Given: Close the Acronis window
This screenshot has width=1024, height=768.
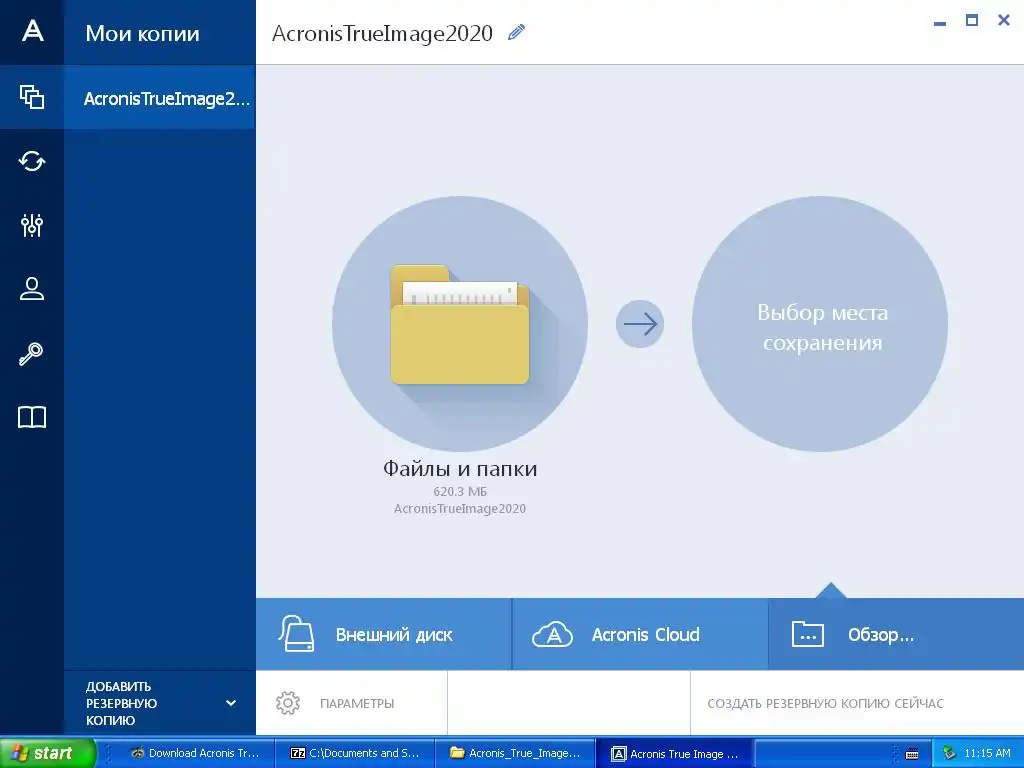Looking at the screenshot, I should (x=1004, y=20).
